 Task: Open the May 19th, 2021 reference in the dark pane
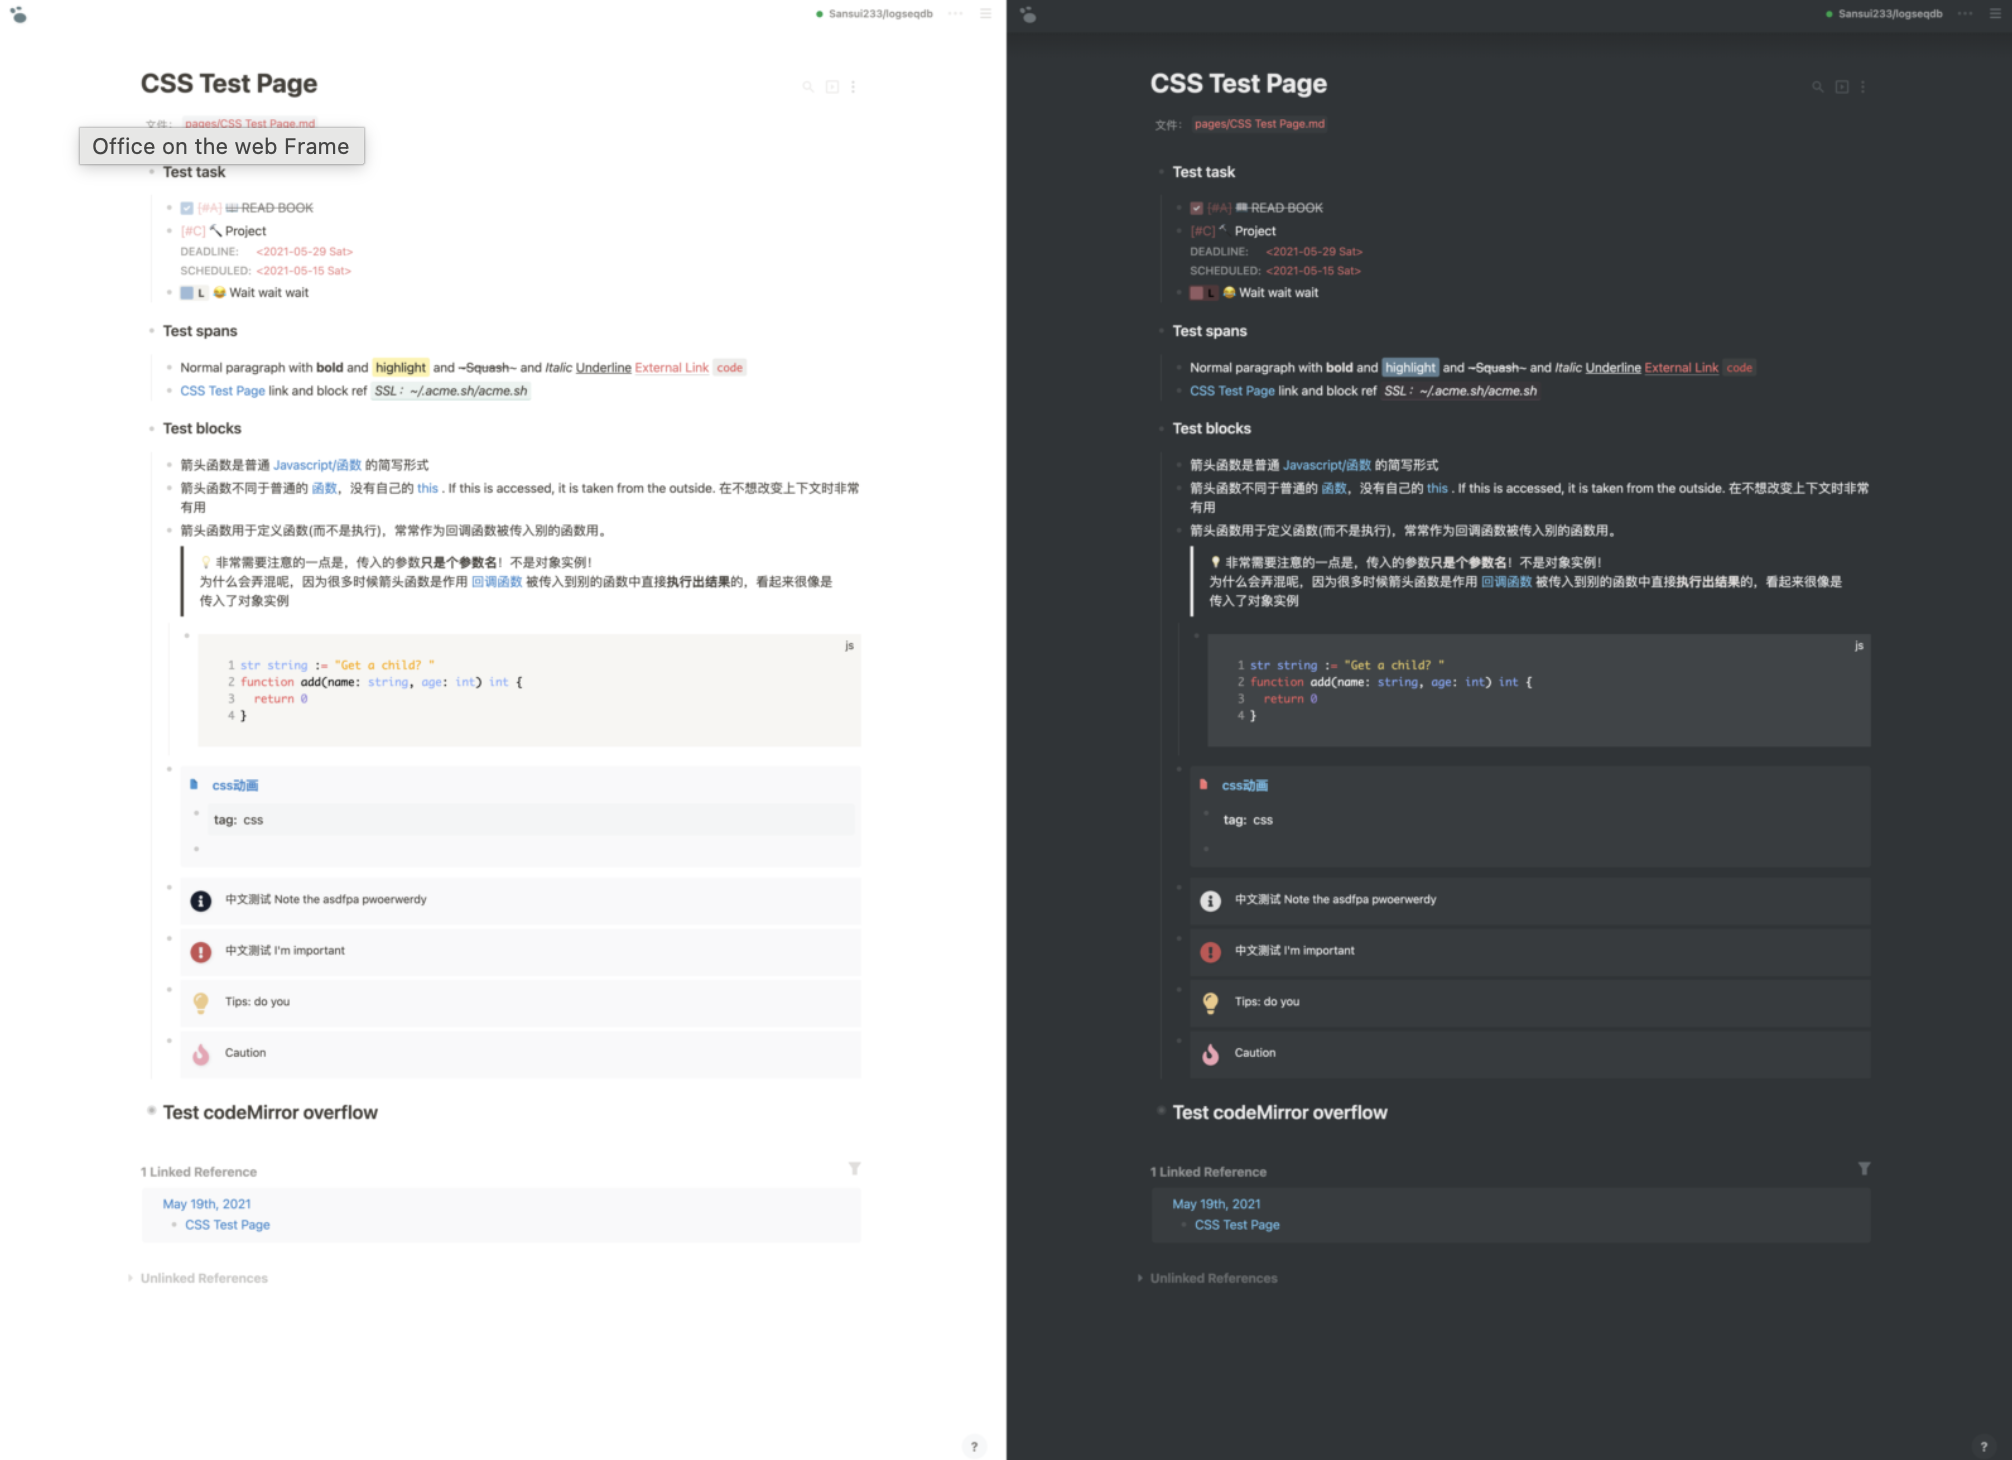click(1216, 1204)
